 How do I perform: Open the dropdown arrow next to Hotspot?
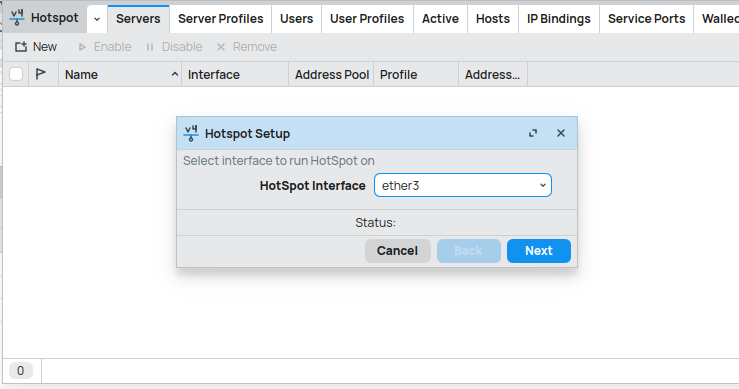click(97, 19)
